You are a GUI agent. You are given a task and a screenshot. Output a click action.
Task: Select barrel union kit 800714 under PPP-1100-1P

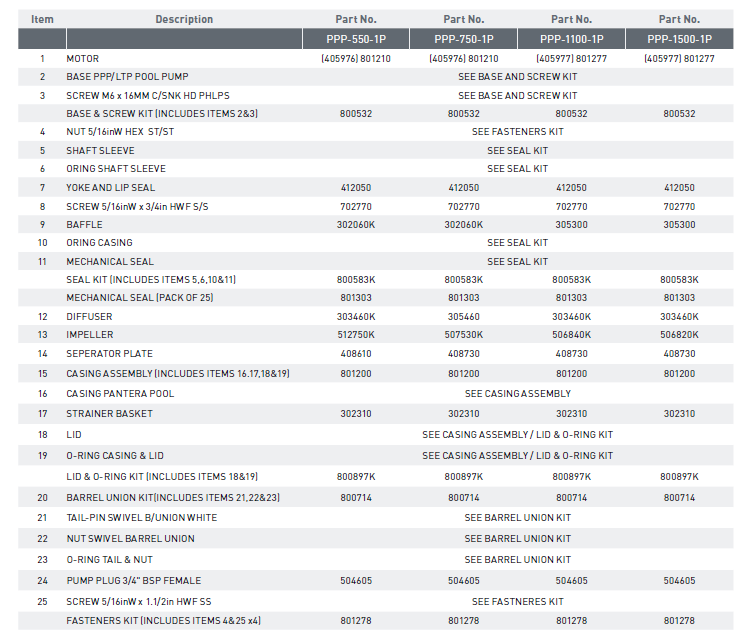click(x=571, y=498)
